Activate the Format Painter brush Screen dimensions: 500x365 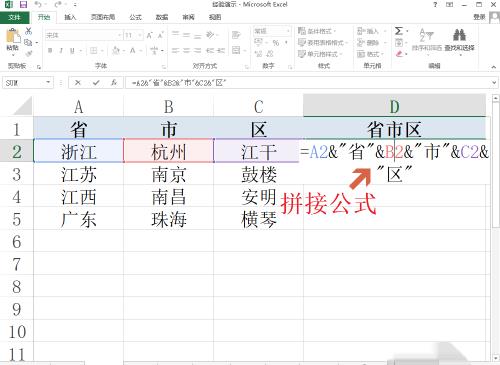tap(29, 53)
